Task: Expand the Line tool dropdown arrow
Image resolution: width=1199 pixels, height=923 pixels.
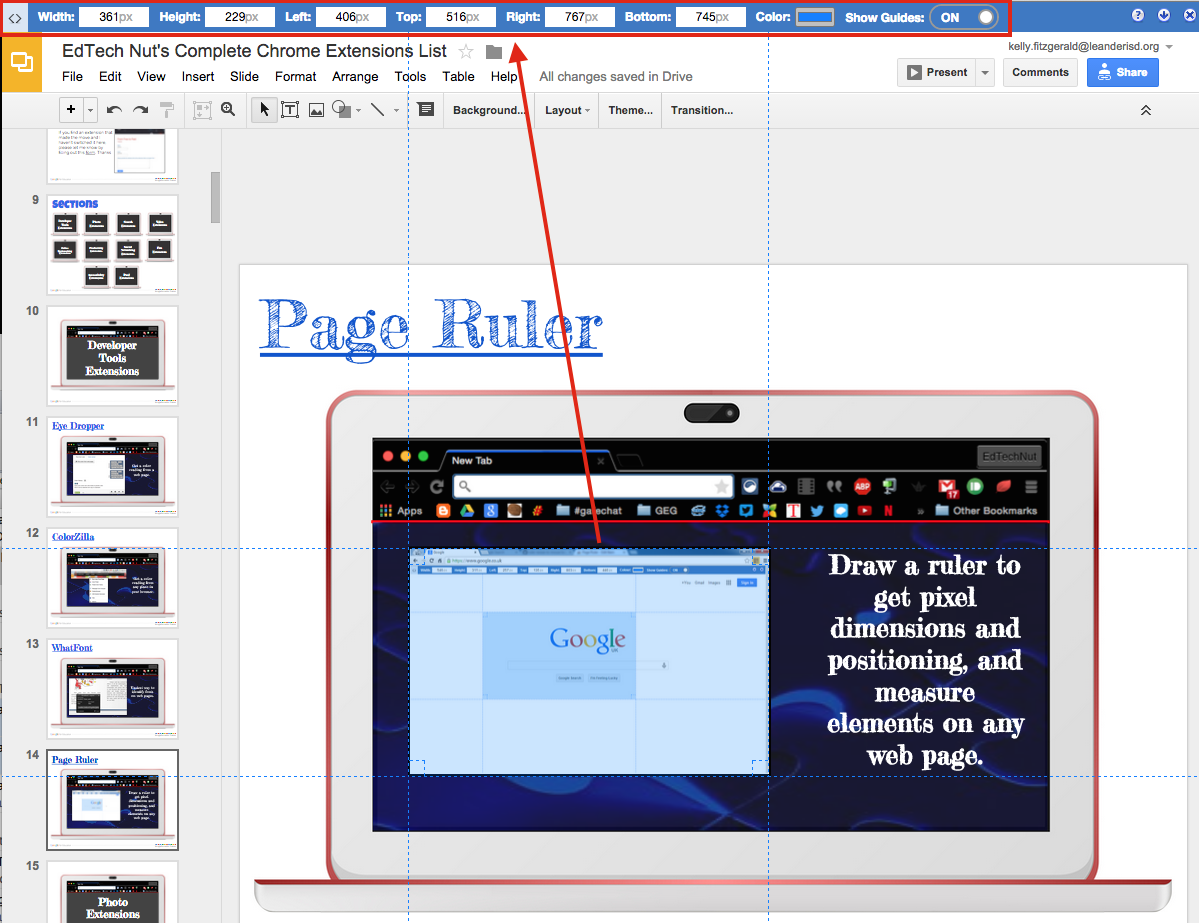Action: (x=396, y=110)
